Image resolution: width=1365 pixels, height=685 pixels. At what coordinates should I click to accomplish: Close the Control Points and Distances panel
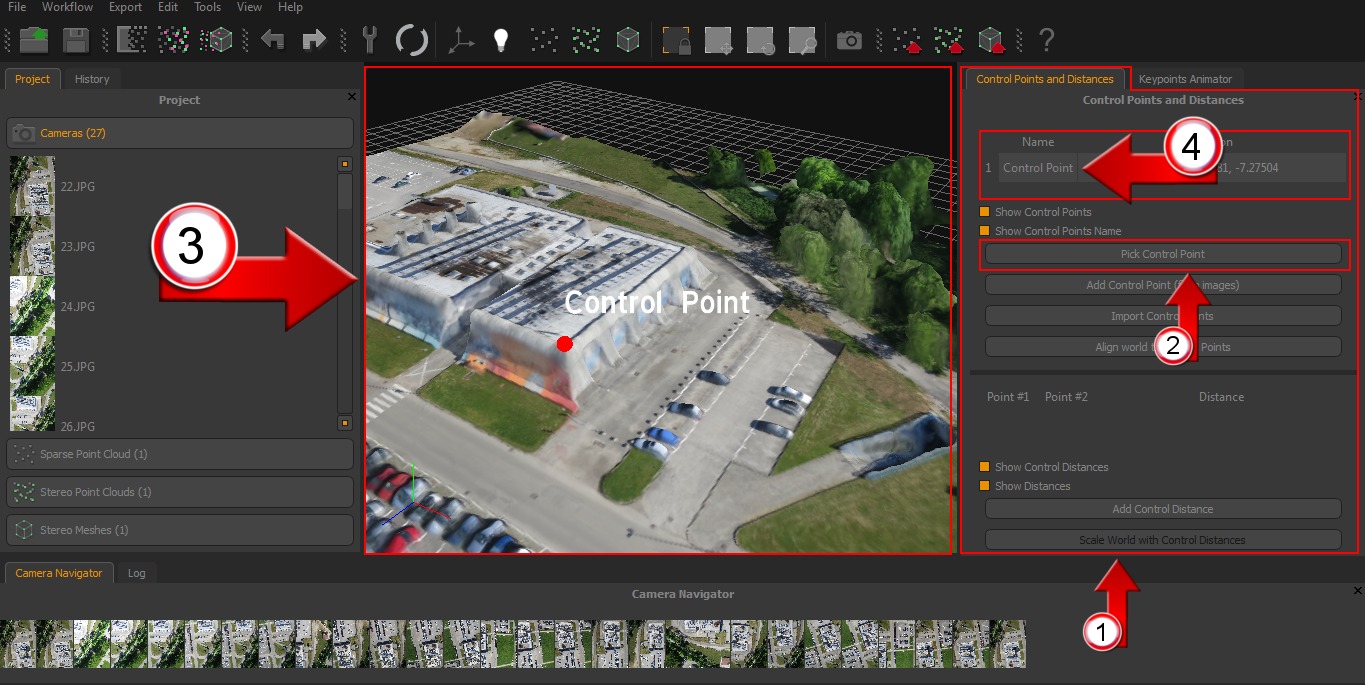pos(1358,96)
